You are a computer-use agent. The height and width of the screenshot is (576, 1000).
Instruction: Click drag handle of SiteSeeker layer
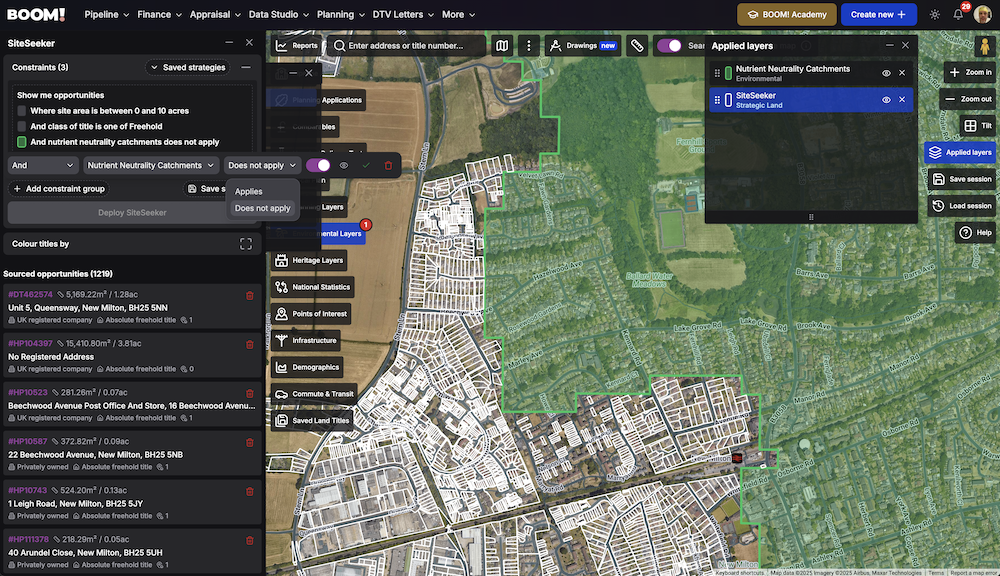tap(717, 100)
